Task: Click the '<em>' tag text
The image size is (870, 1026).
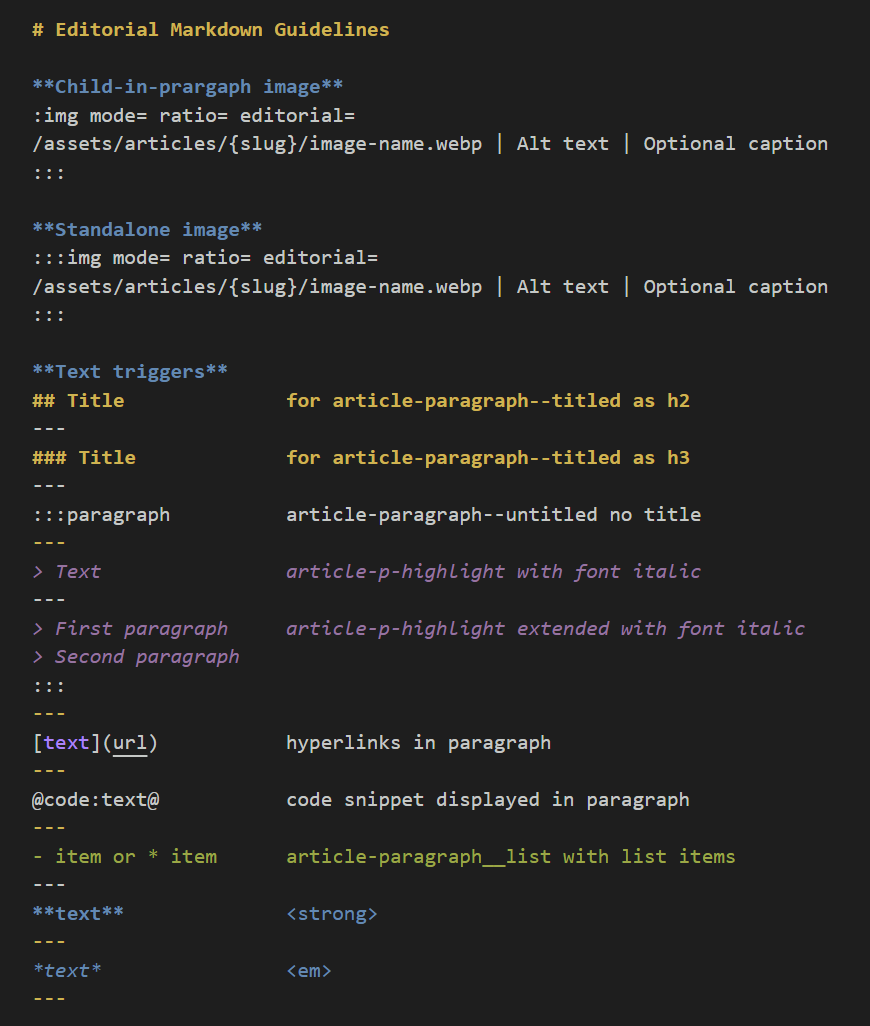Action: 309,971
